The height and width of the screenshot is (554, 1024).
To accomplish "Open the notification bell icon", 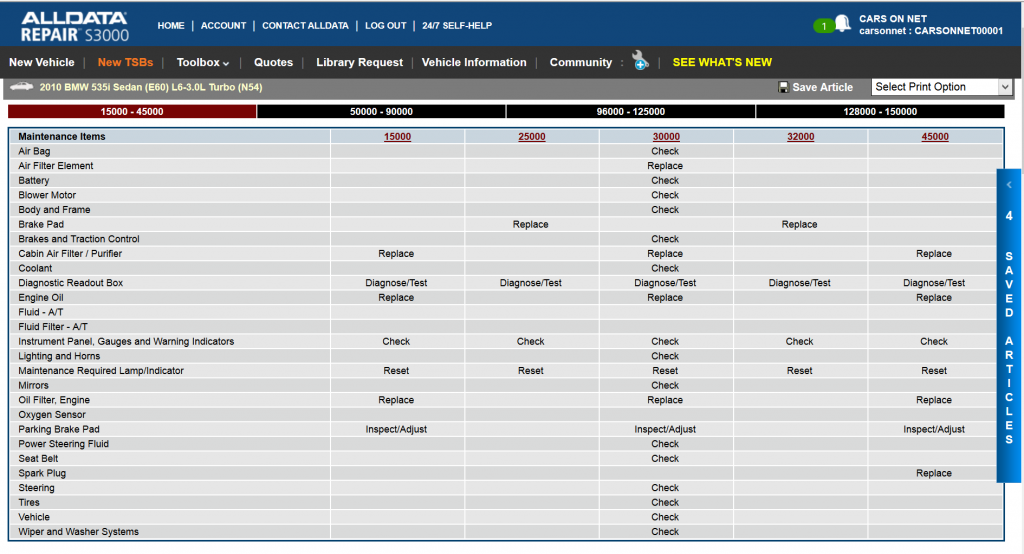I will tap(842, 24).
